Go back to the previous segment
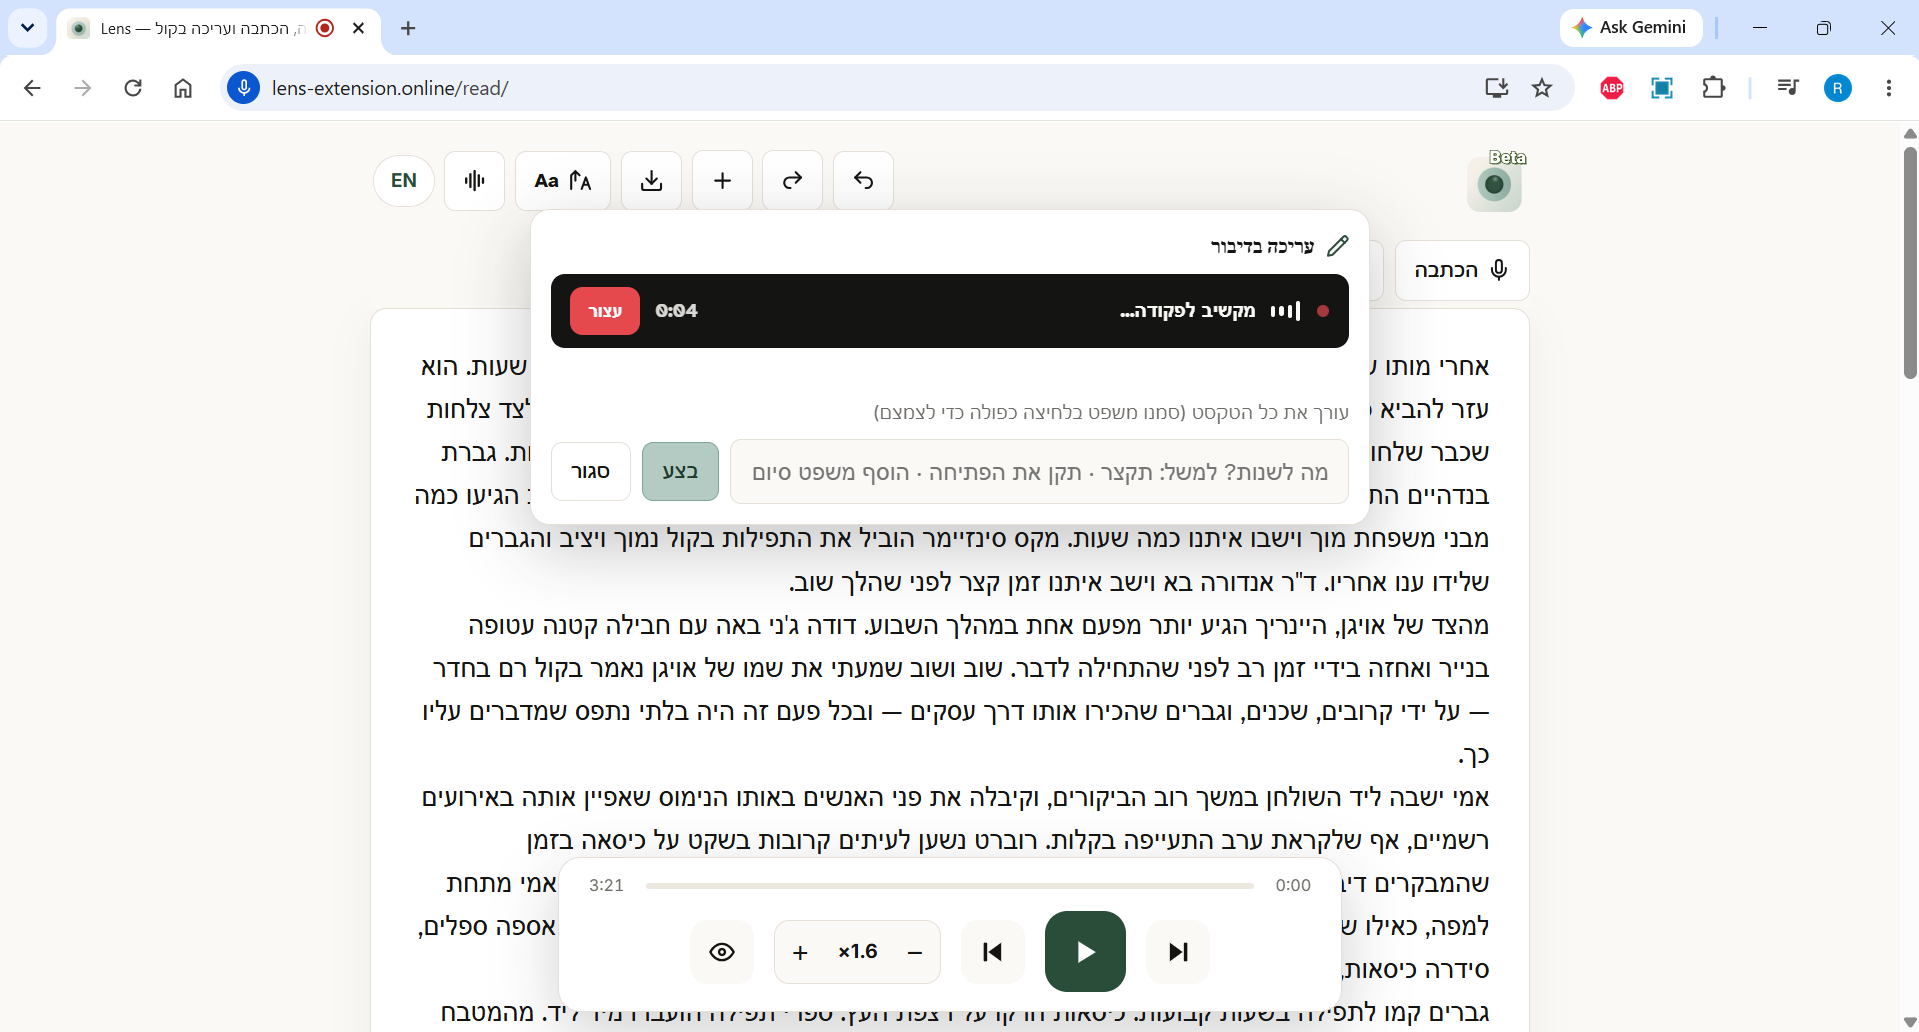This screenshot has height=1032, width=1919. click(993, 951)
